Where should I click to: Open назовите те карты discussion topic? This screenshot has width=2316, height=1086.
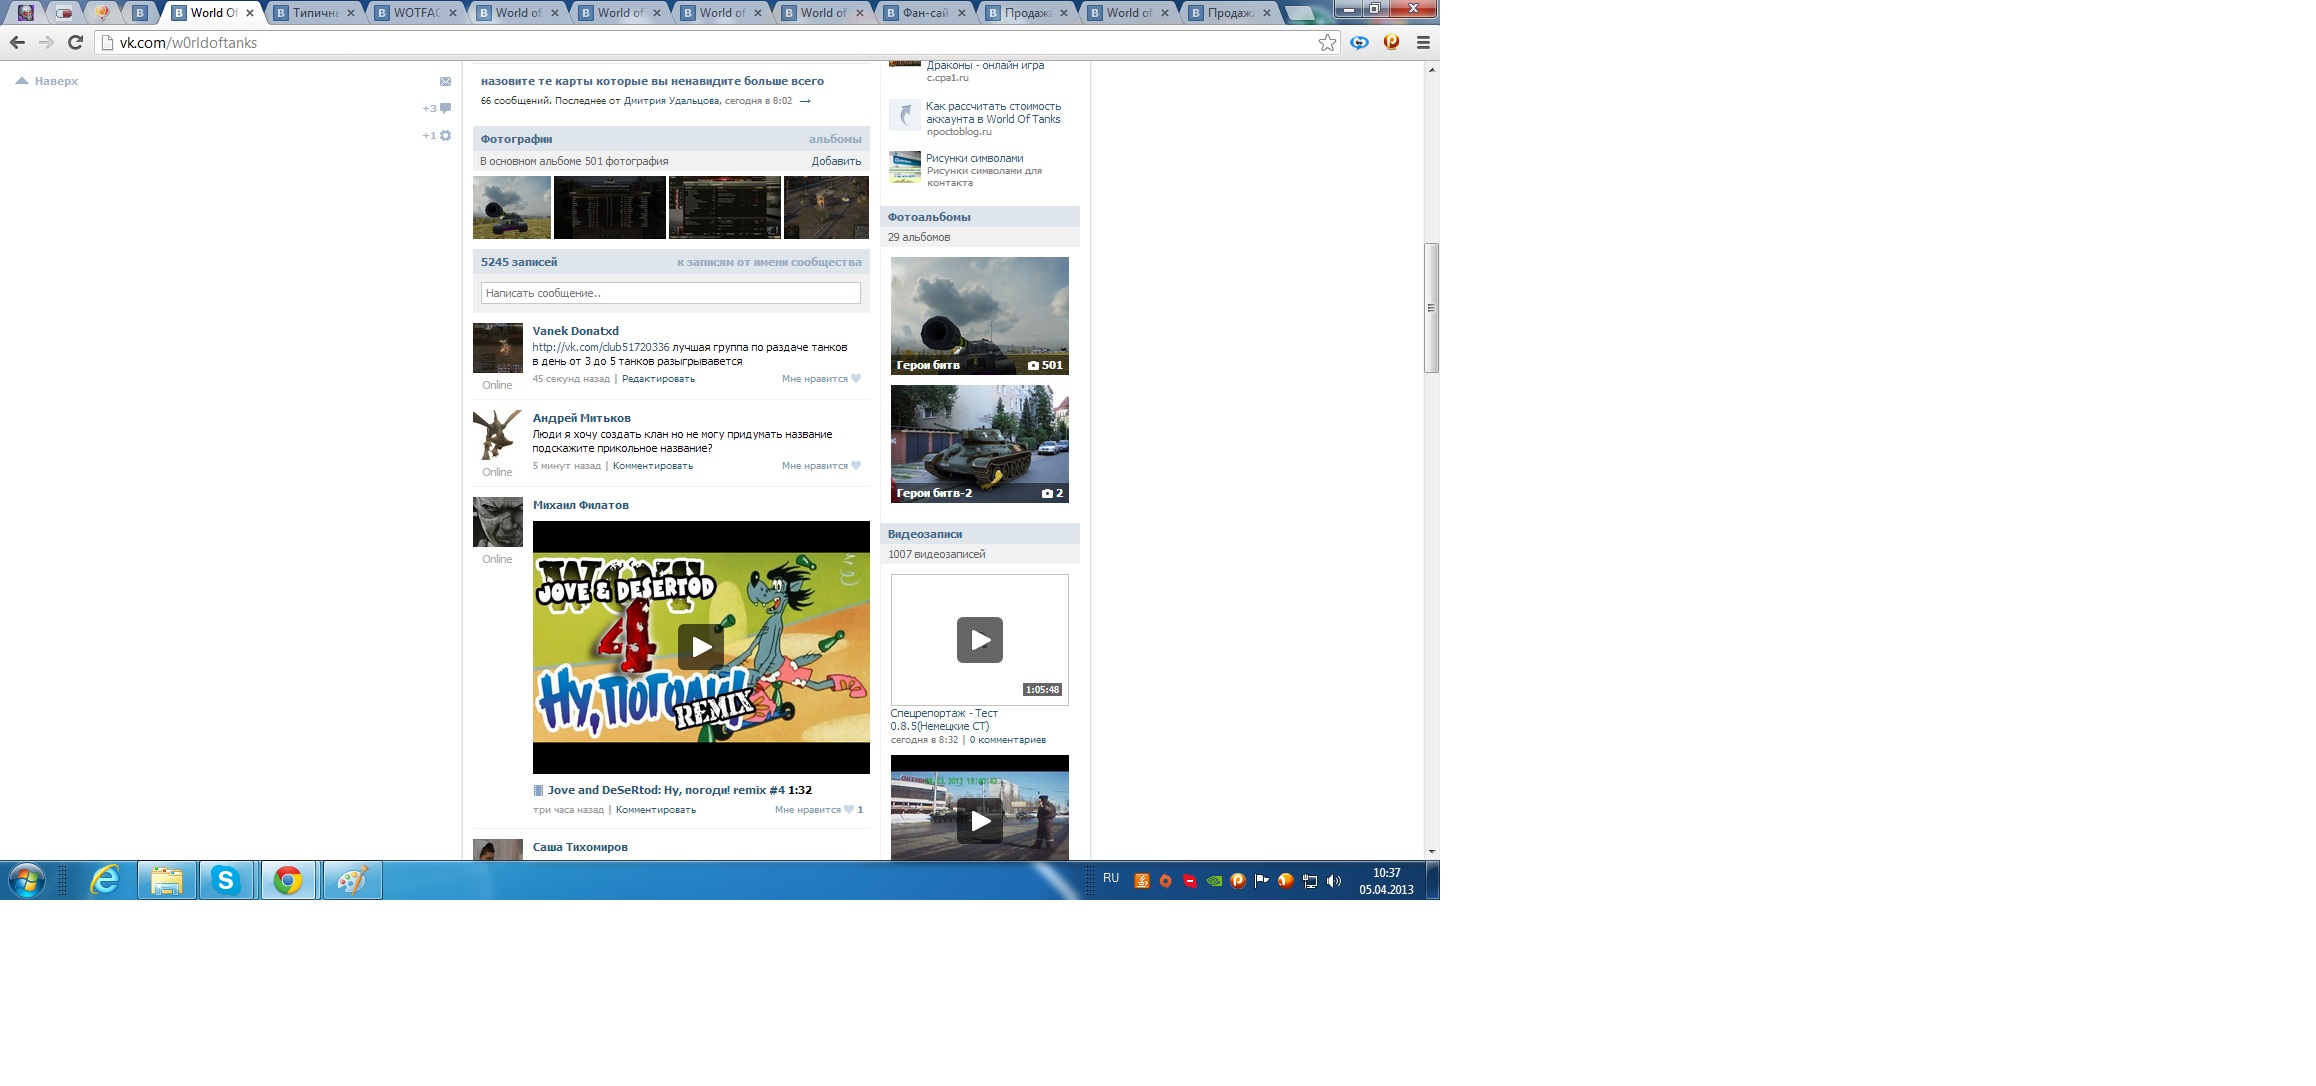652,81
